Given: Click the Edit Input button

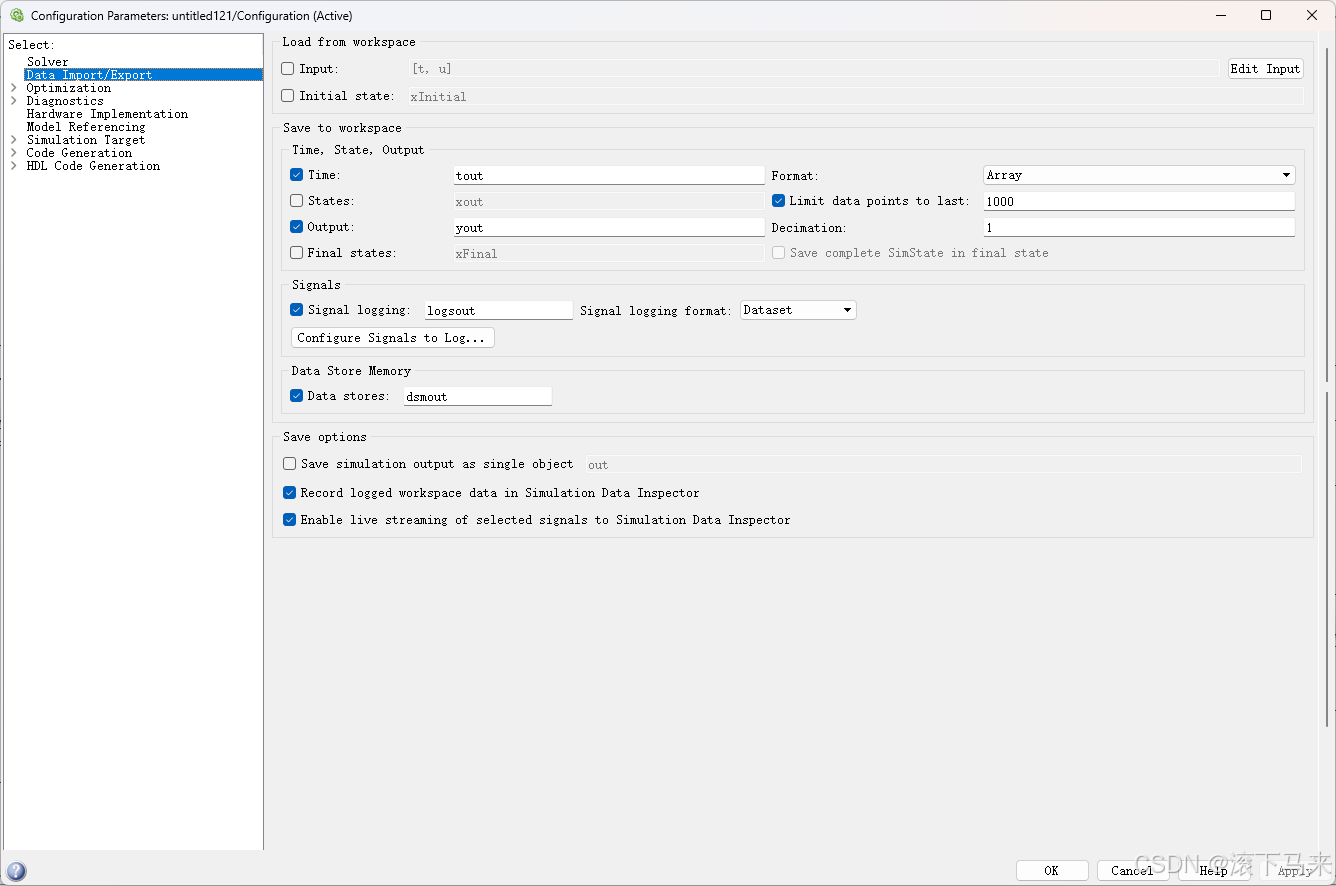Looking at the screenshot, I should [x=1265, y=68].
